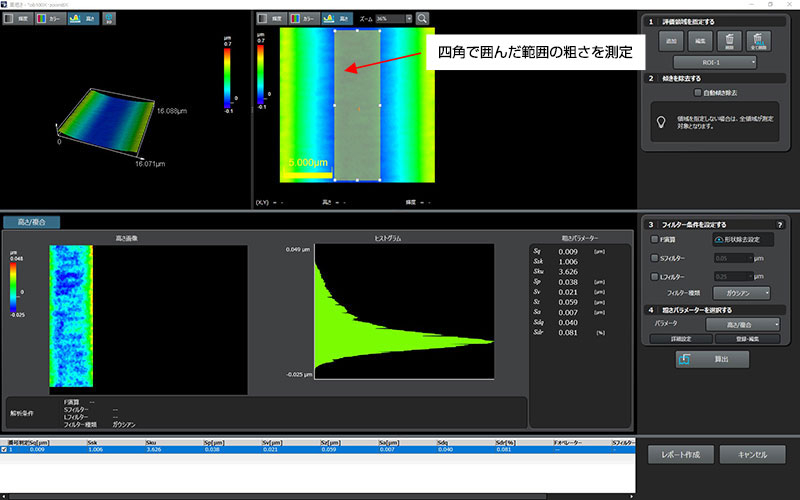Toggle the F演算 checkbox
This screenshot has width=800, height=500.
[655, 240]
